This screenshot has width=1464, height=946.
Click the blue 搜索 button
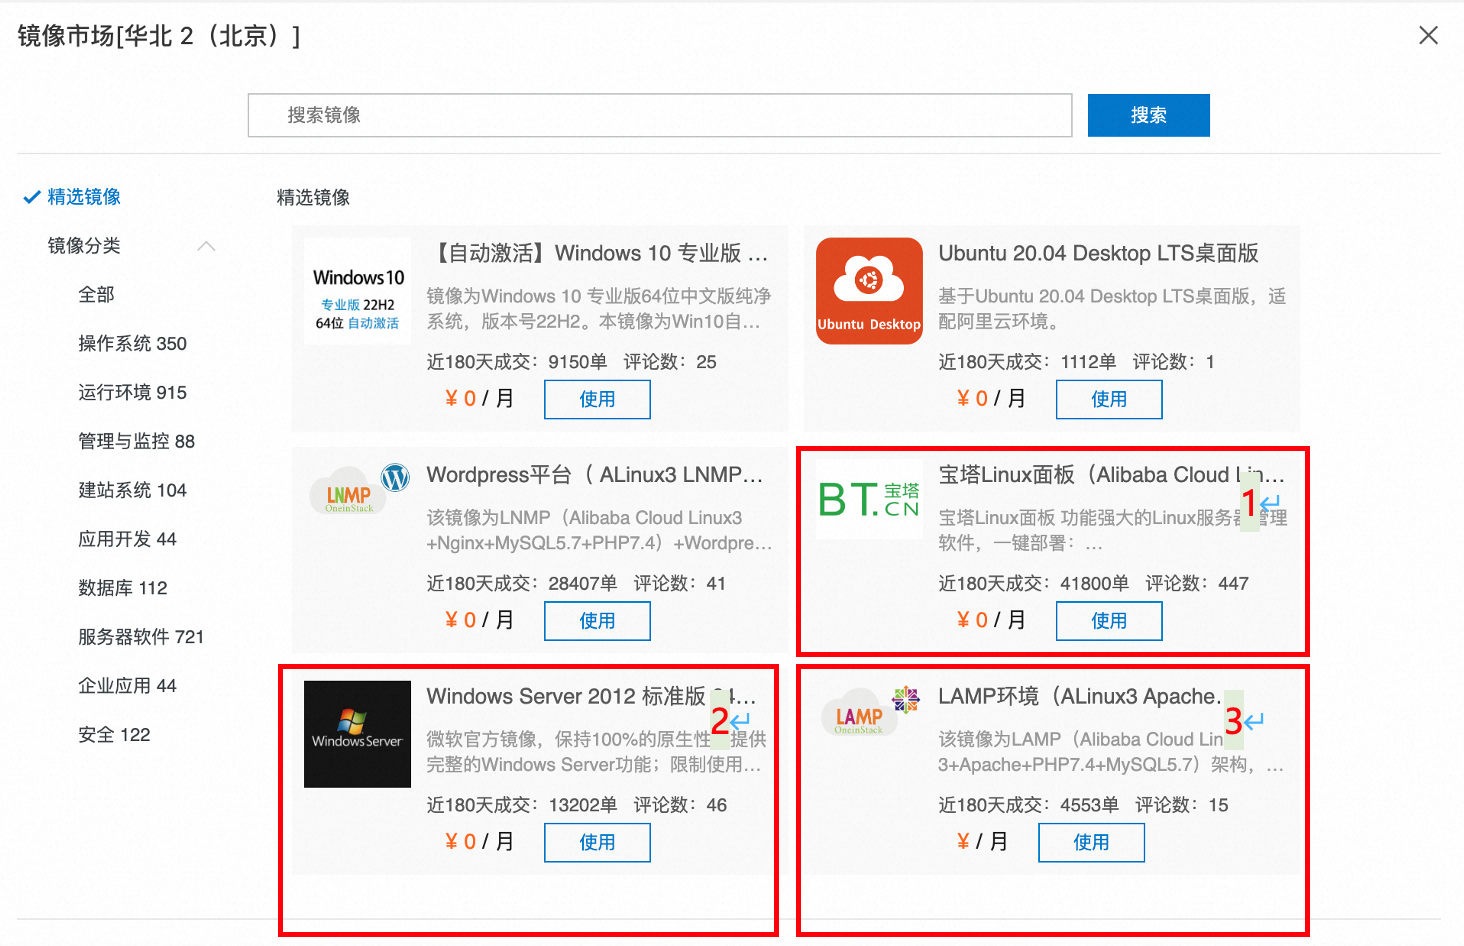pos(1148,115)
